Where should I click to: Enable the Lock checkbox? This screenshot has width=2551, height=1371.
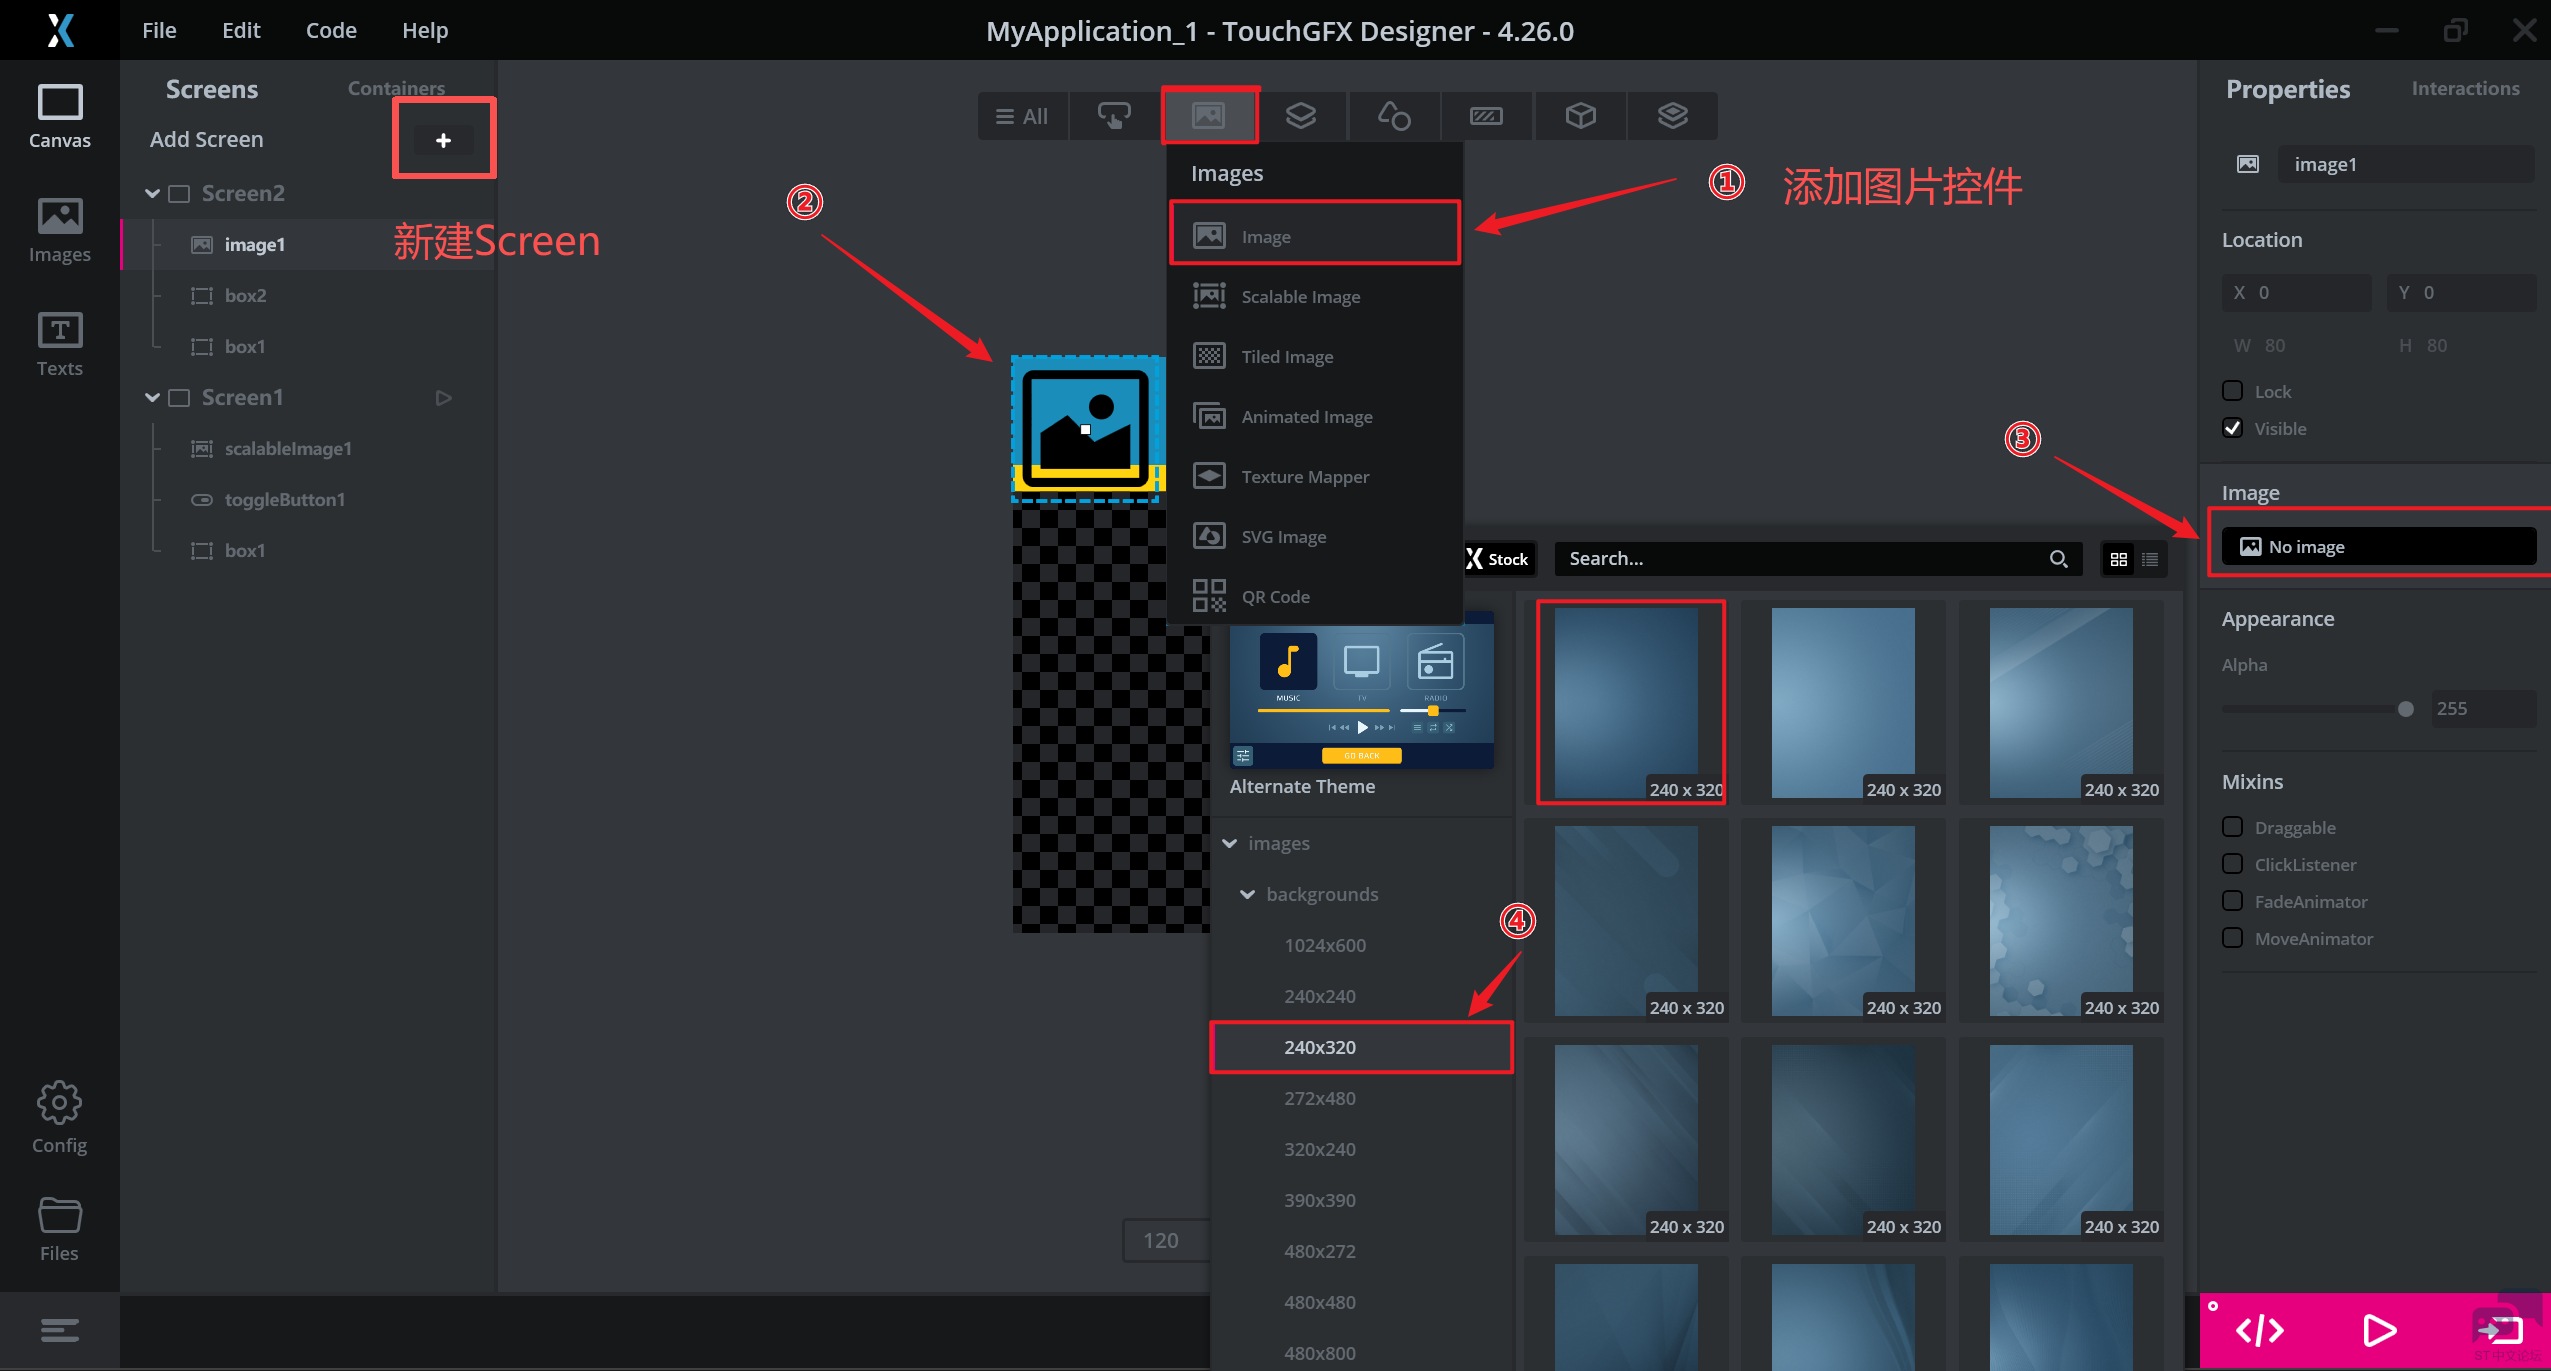(x=2232, y=391)
